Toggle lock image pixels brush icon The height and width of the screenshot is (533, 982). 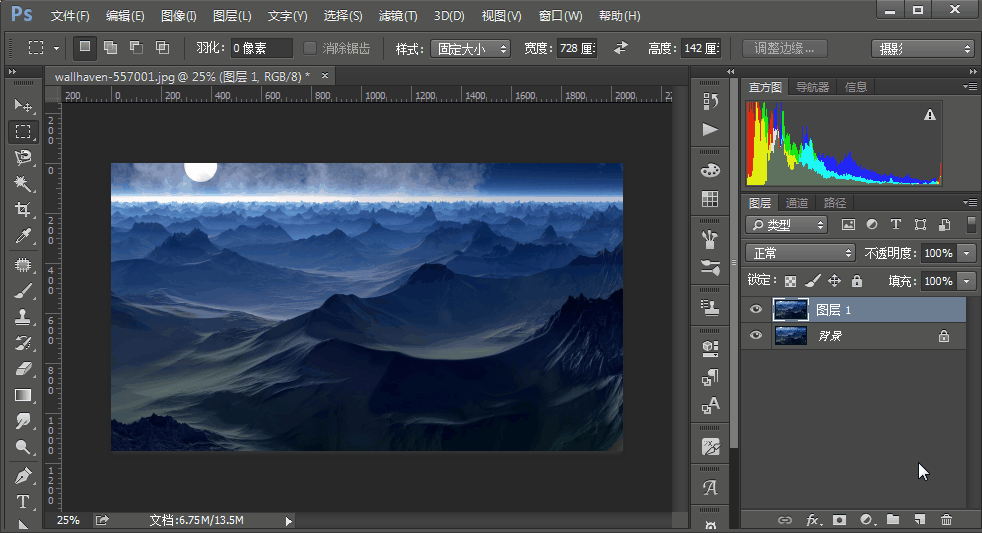tap(813, 281)
